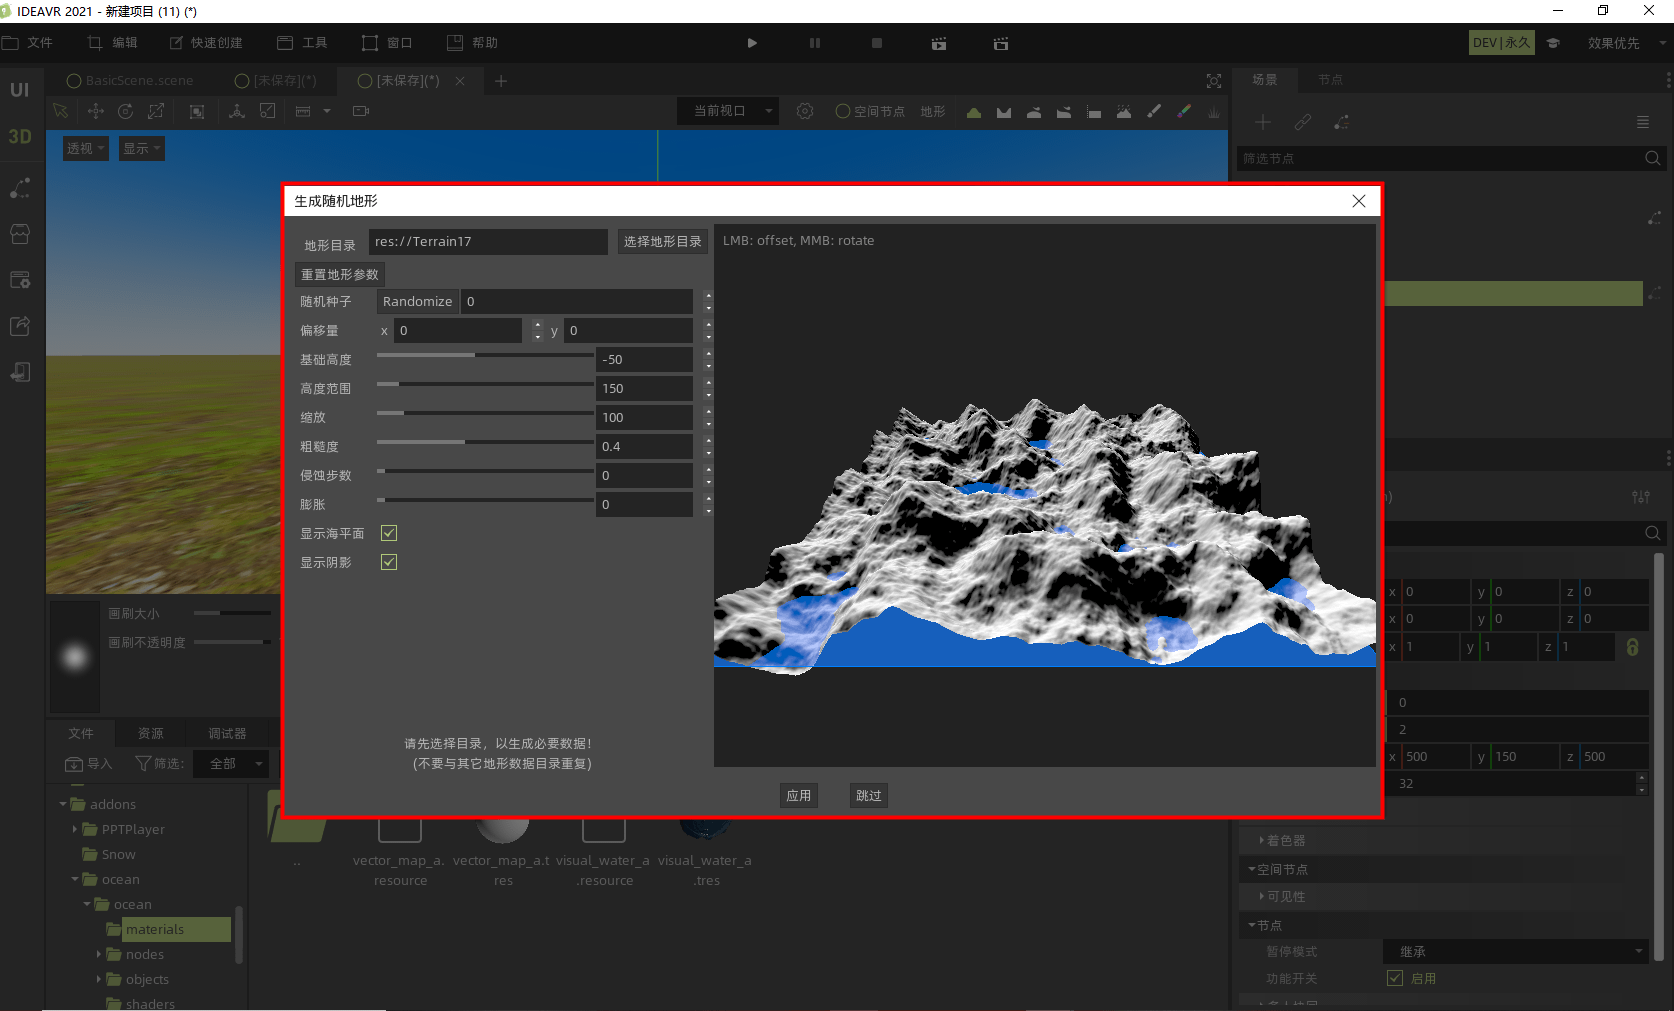The width and height of the screenshot is (1674, 1011).
Task: Play the scene
Action: point(752,43)
